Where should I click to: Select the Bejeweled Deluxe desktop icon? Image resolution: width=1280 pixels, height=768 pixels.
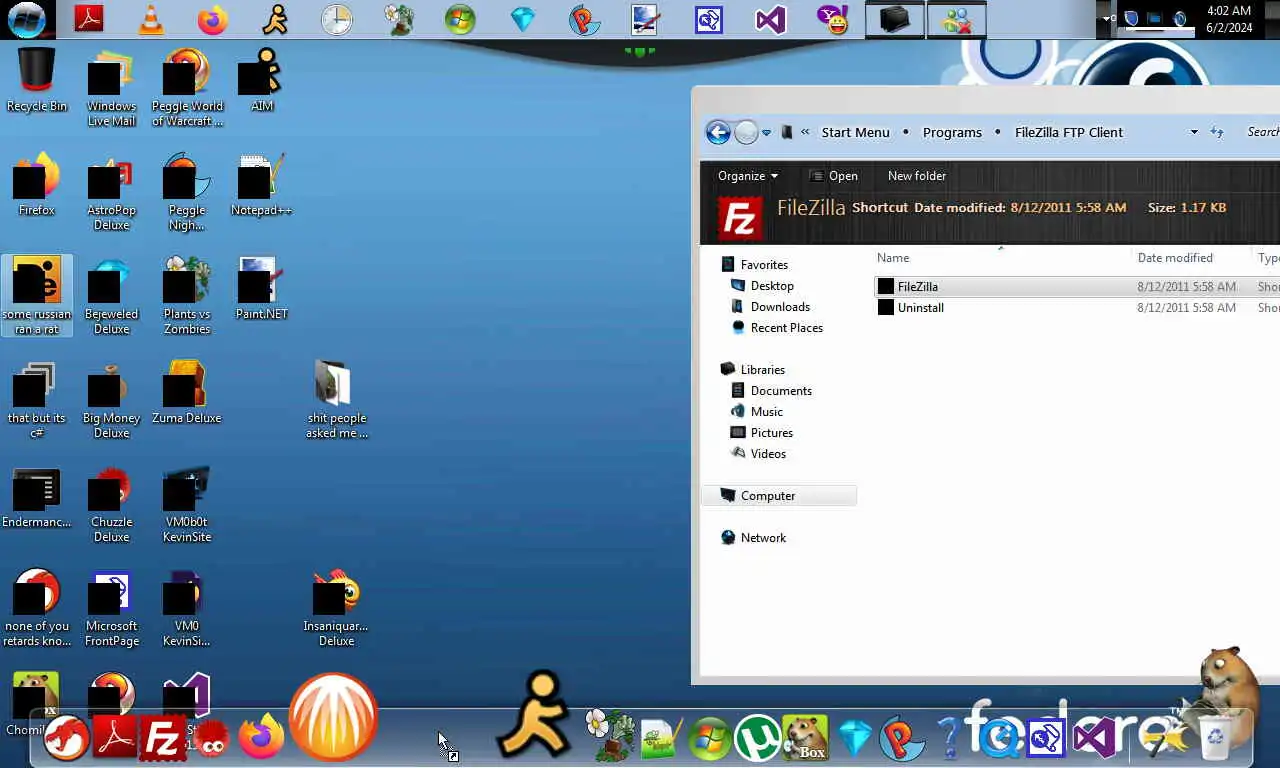[x=111, y=296]
